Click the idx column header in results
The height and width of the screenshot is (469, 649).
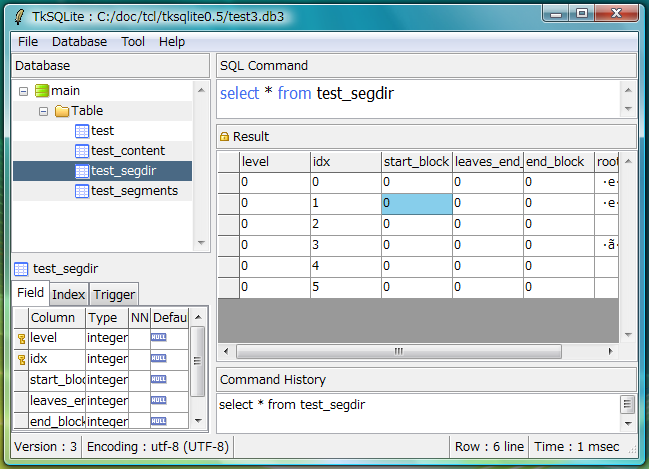click(x=344, y=162)
